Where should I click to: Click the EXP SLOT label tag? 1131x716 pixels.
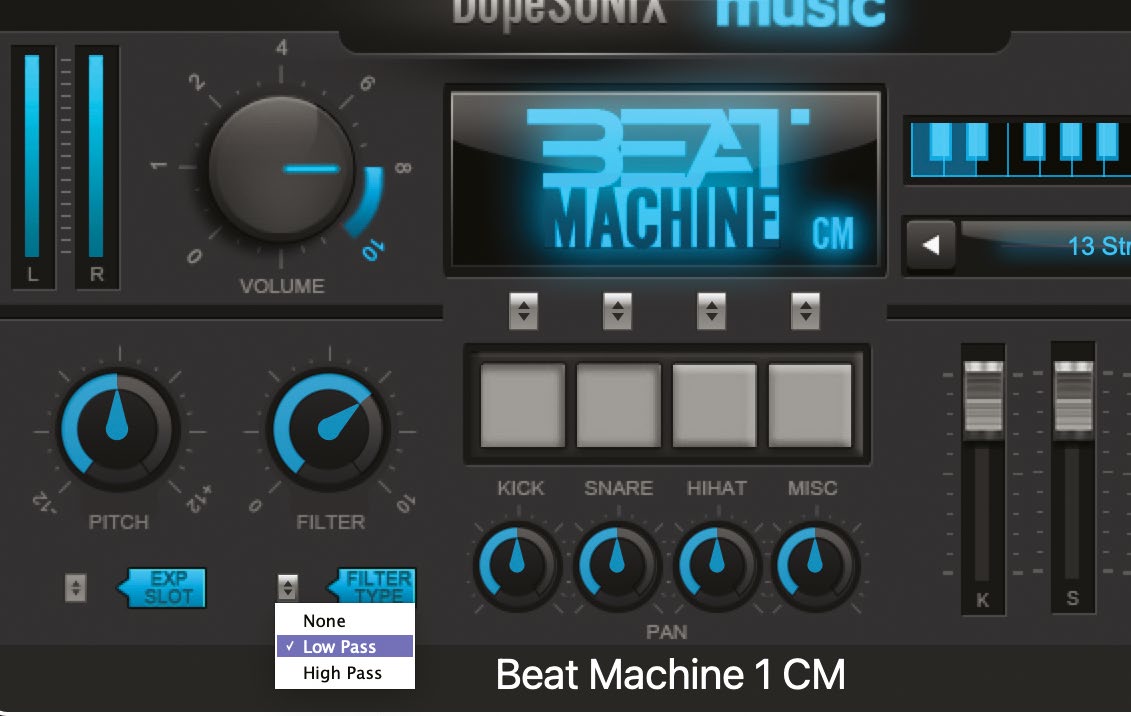pos(162,588)
